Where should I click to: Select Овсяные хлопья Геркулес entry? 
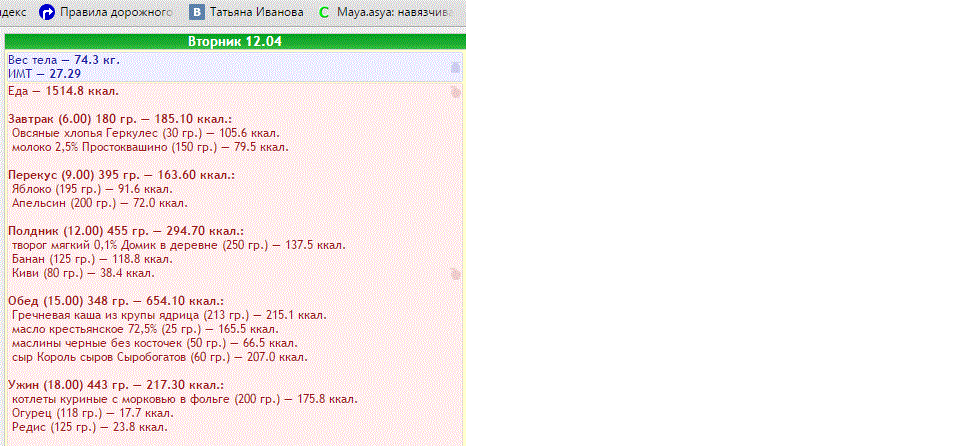coord(146,133)
